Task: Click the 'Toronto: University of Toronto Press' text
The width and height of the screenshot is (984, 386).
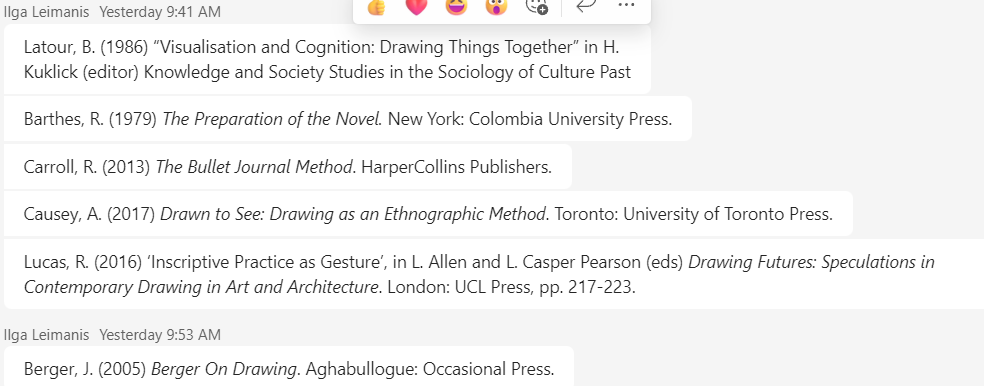Action: click(x=694, y=214)
